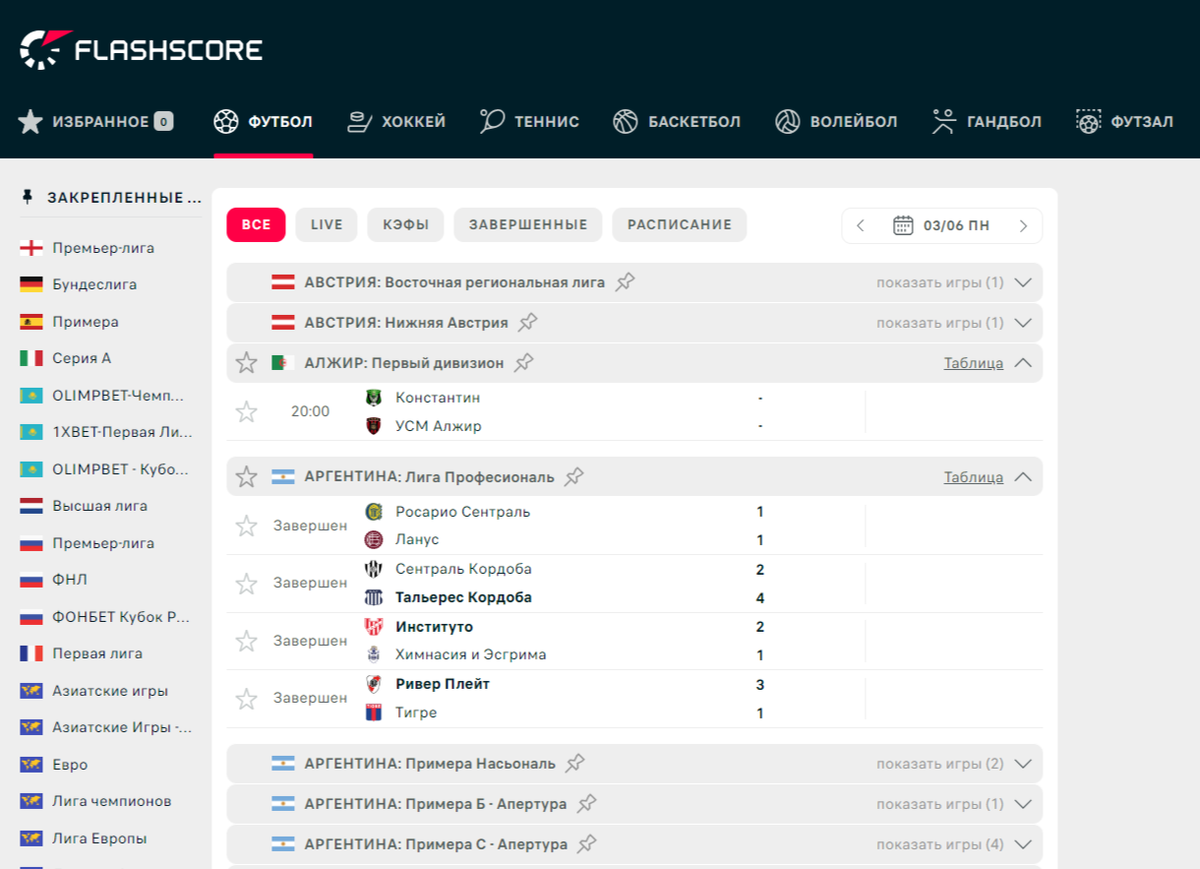The image size is (1200, 869).
Task: Switch to Баскетбол sport tab
Action: 676,122
